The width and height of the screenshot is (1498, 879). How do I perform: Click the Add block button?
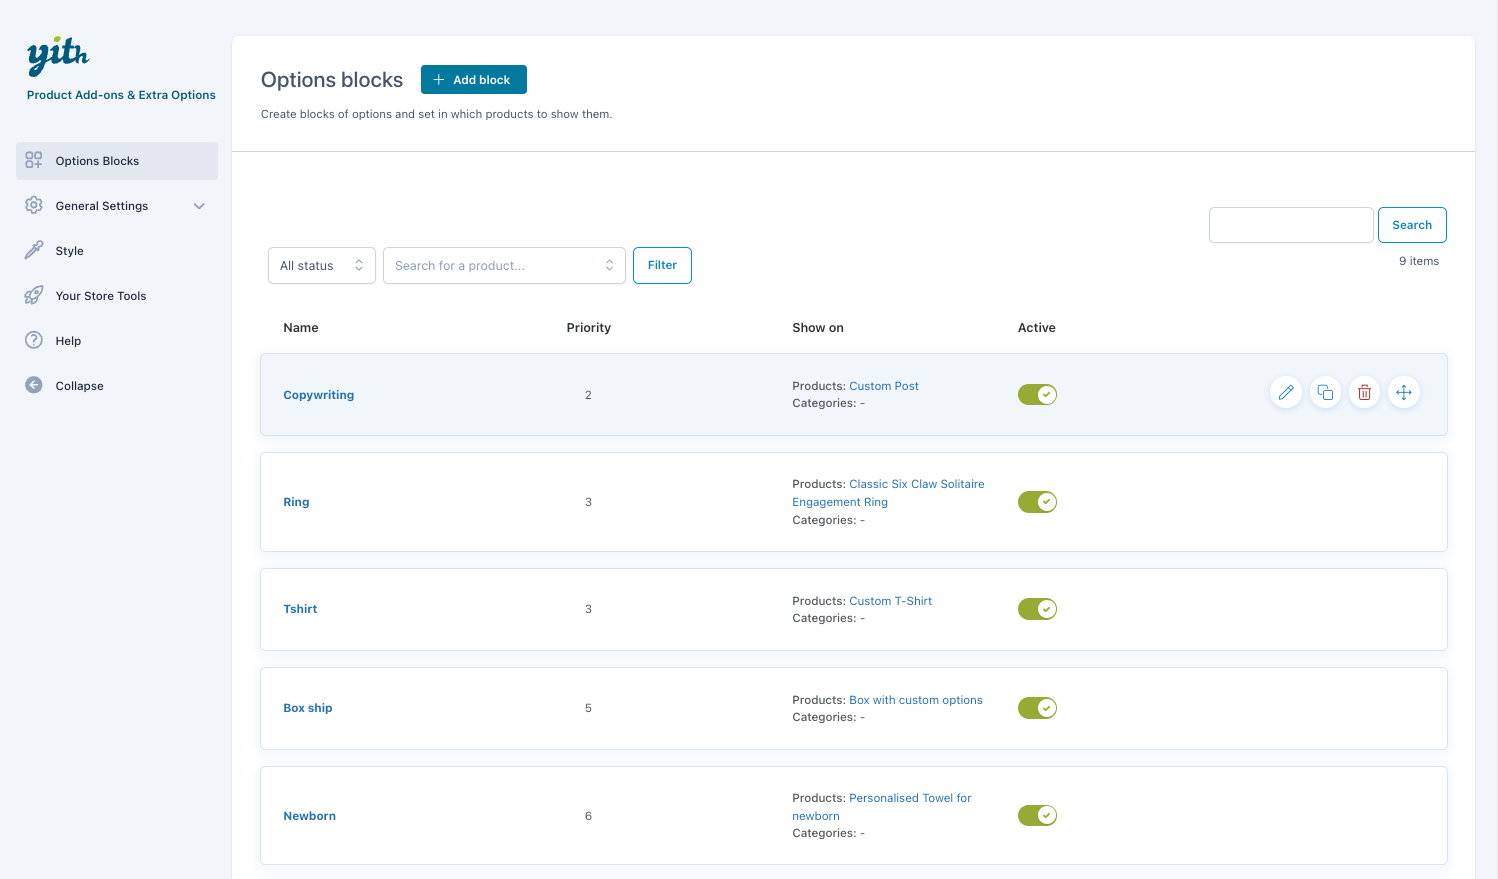(x=473, y=80)
